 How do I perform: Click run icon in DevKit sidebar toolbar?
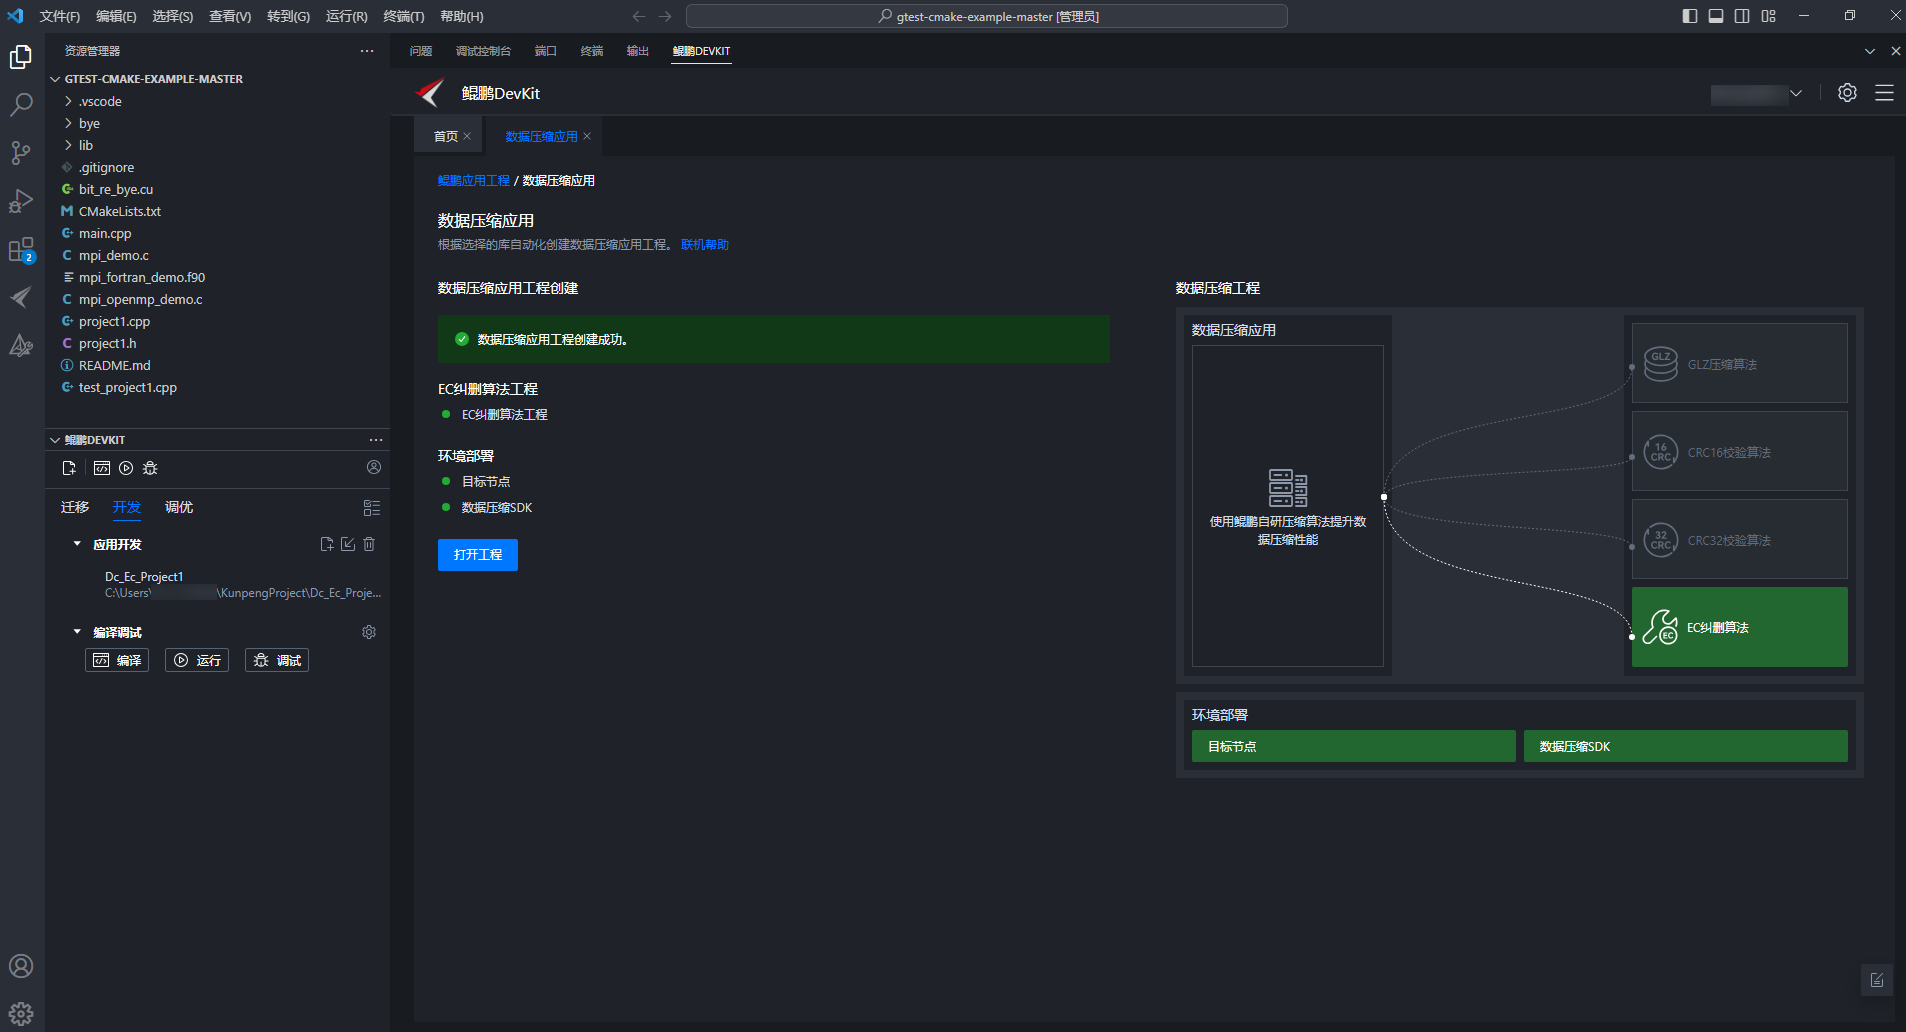(x=126, y=468)
